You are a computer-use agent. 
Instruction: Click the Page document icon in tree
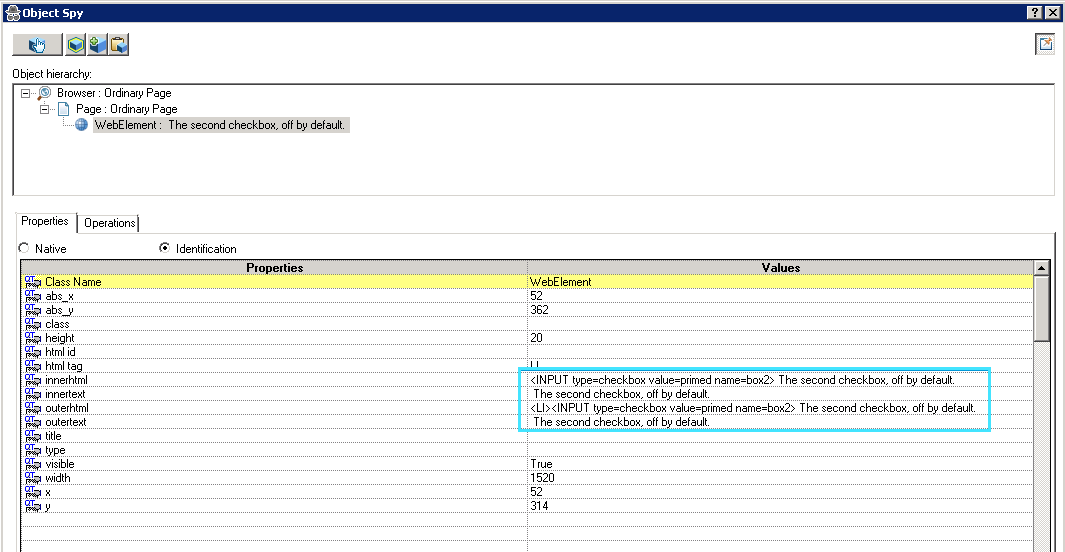(63, 109)
